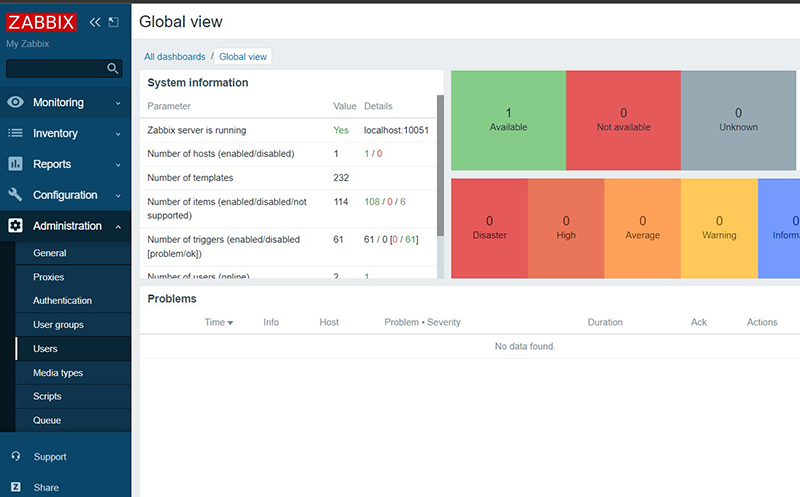Image resolution: width=800 pixels, height=497 pixels.
Task: Click the Disaster severity tile
Action: 489,228
